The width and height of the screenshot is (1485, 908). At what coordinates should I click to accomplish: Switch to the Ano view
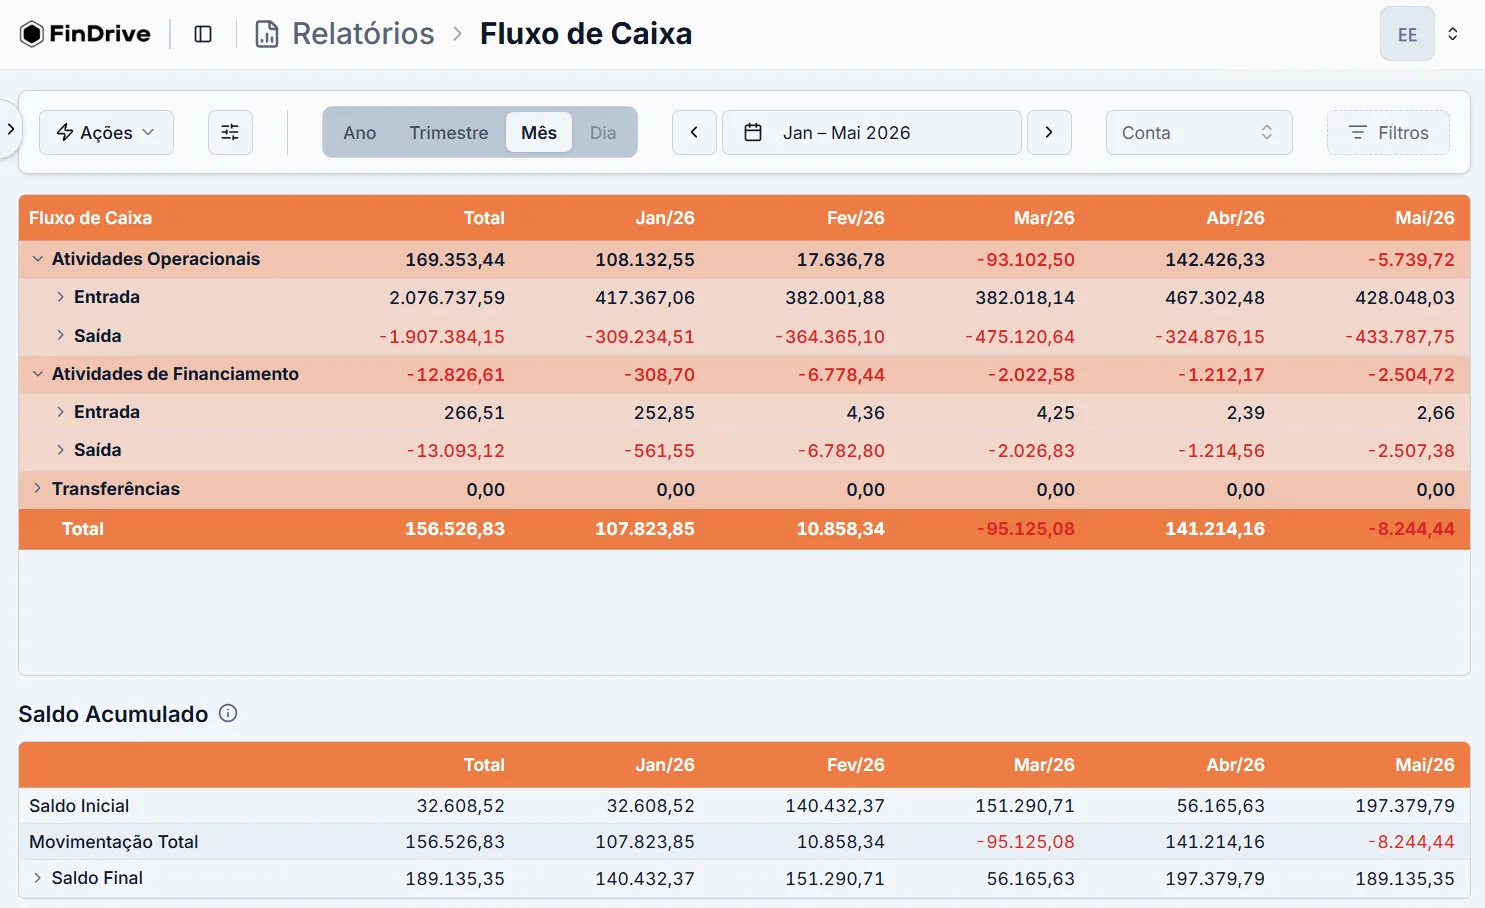coord(360,132)
